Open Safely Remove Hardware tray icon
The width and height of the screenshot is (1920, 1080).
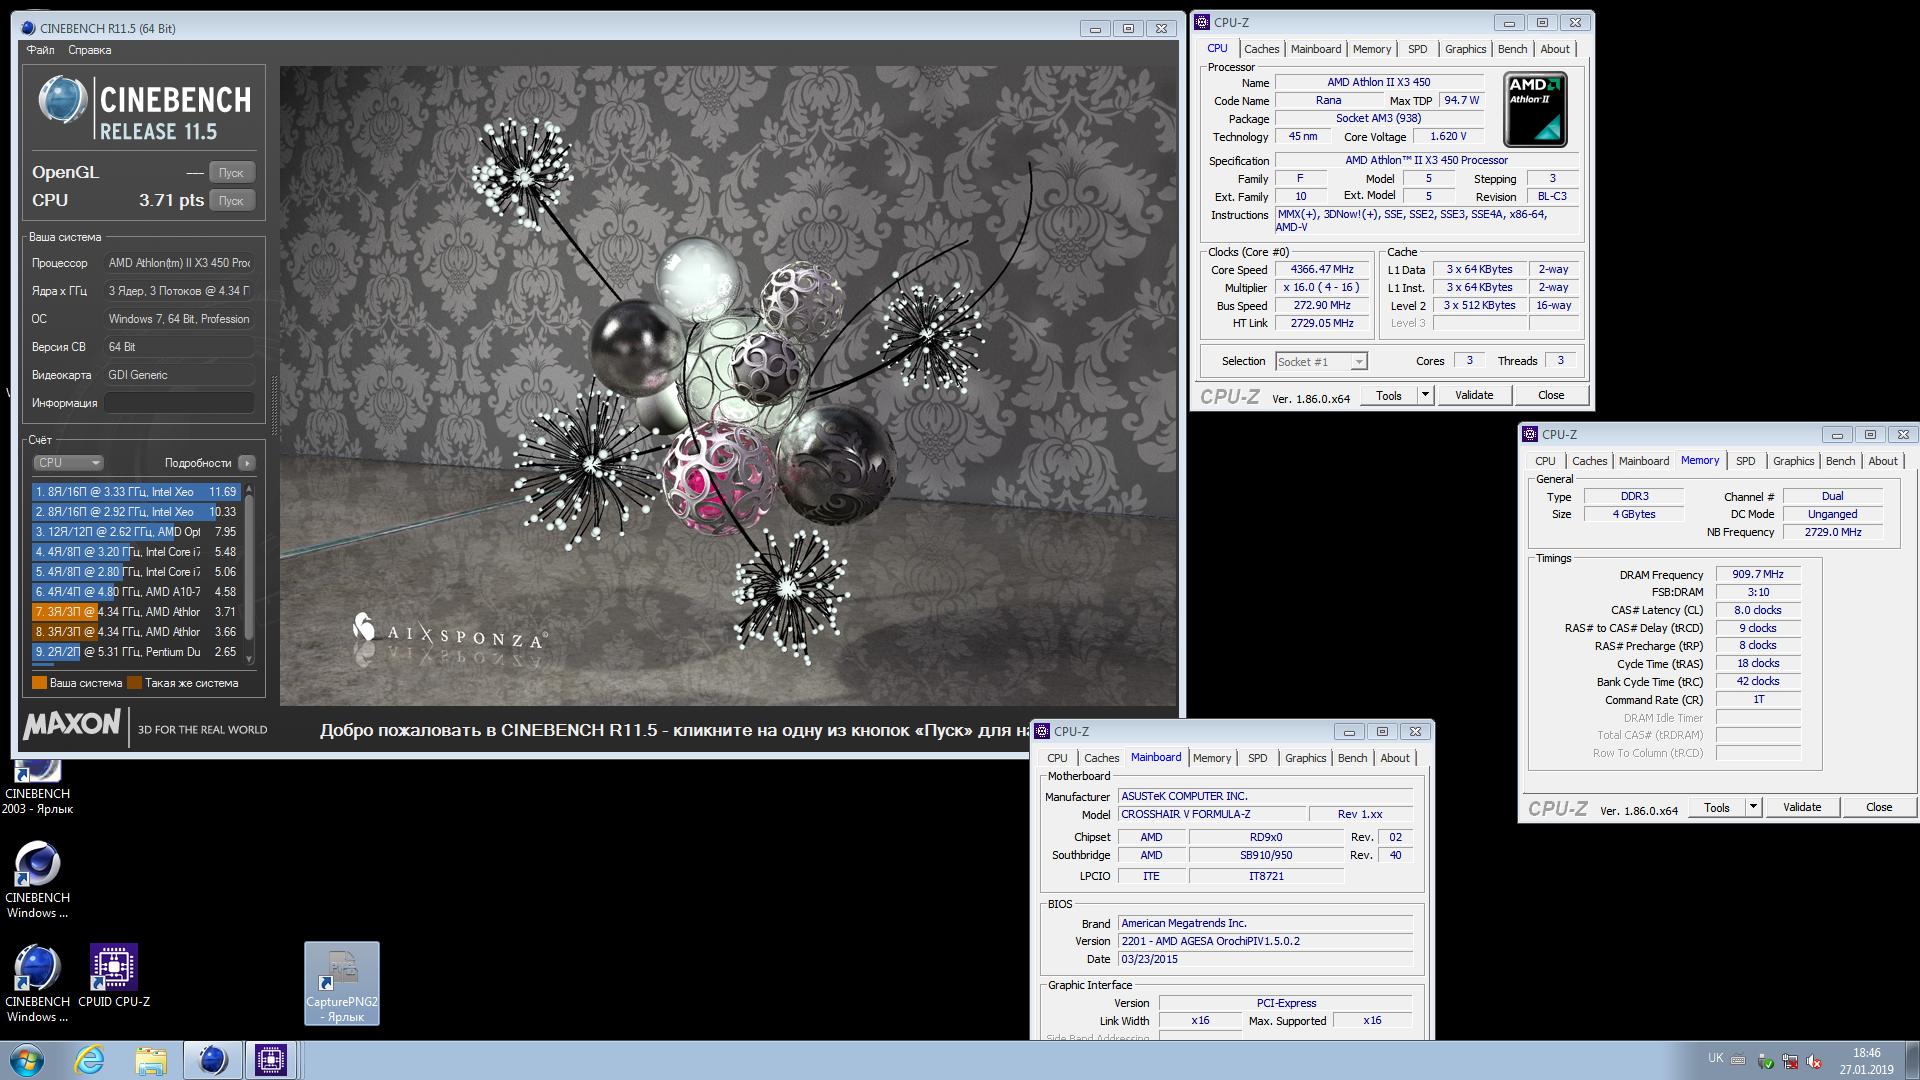1766,1061
